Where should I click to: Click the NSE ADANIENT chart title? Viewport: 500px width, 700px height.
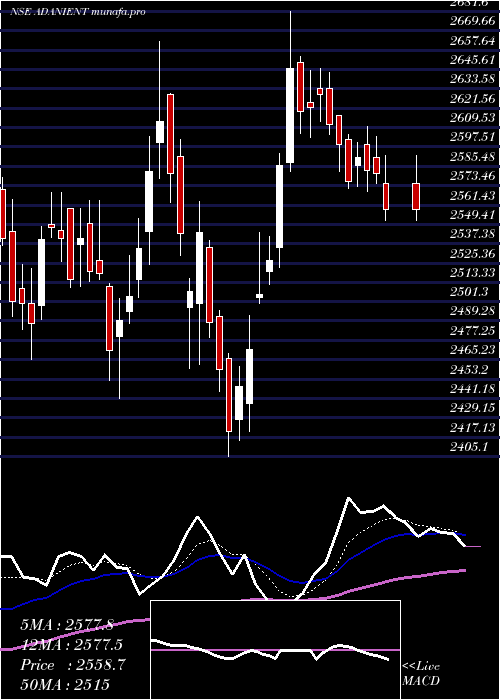pos(78,12)
